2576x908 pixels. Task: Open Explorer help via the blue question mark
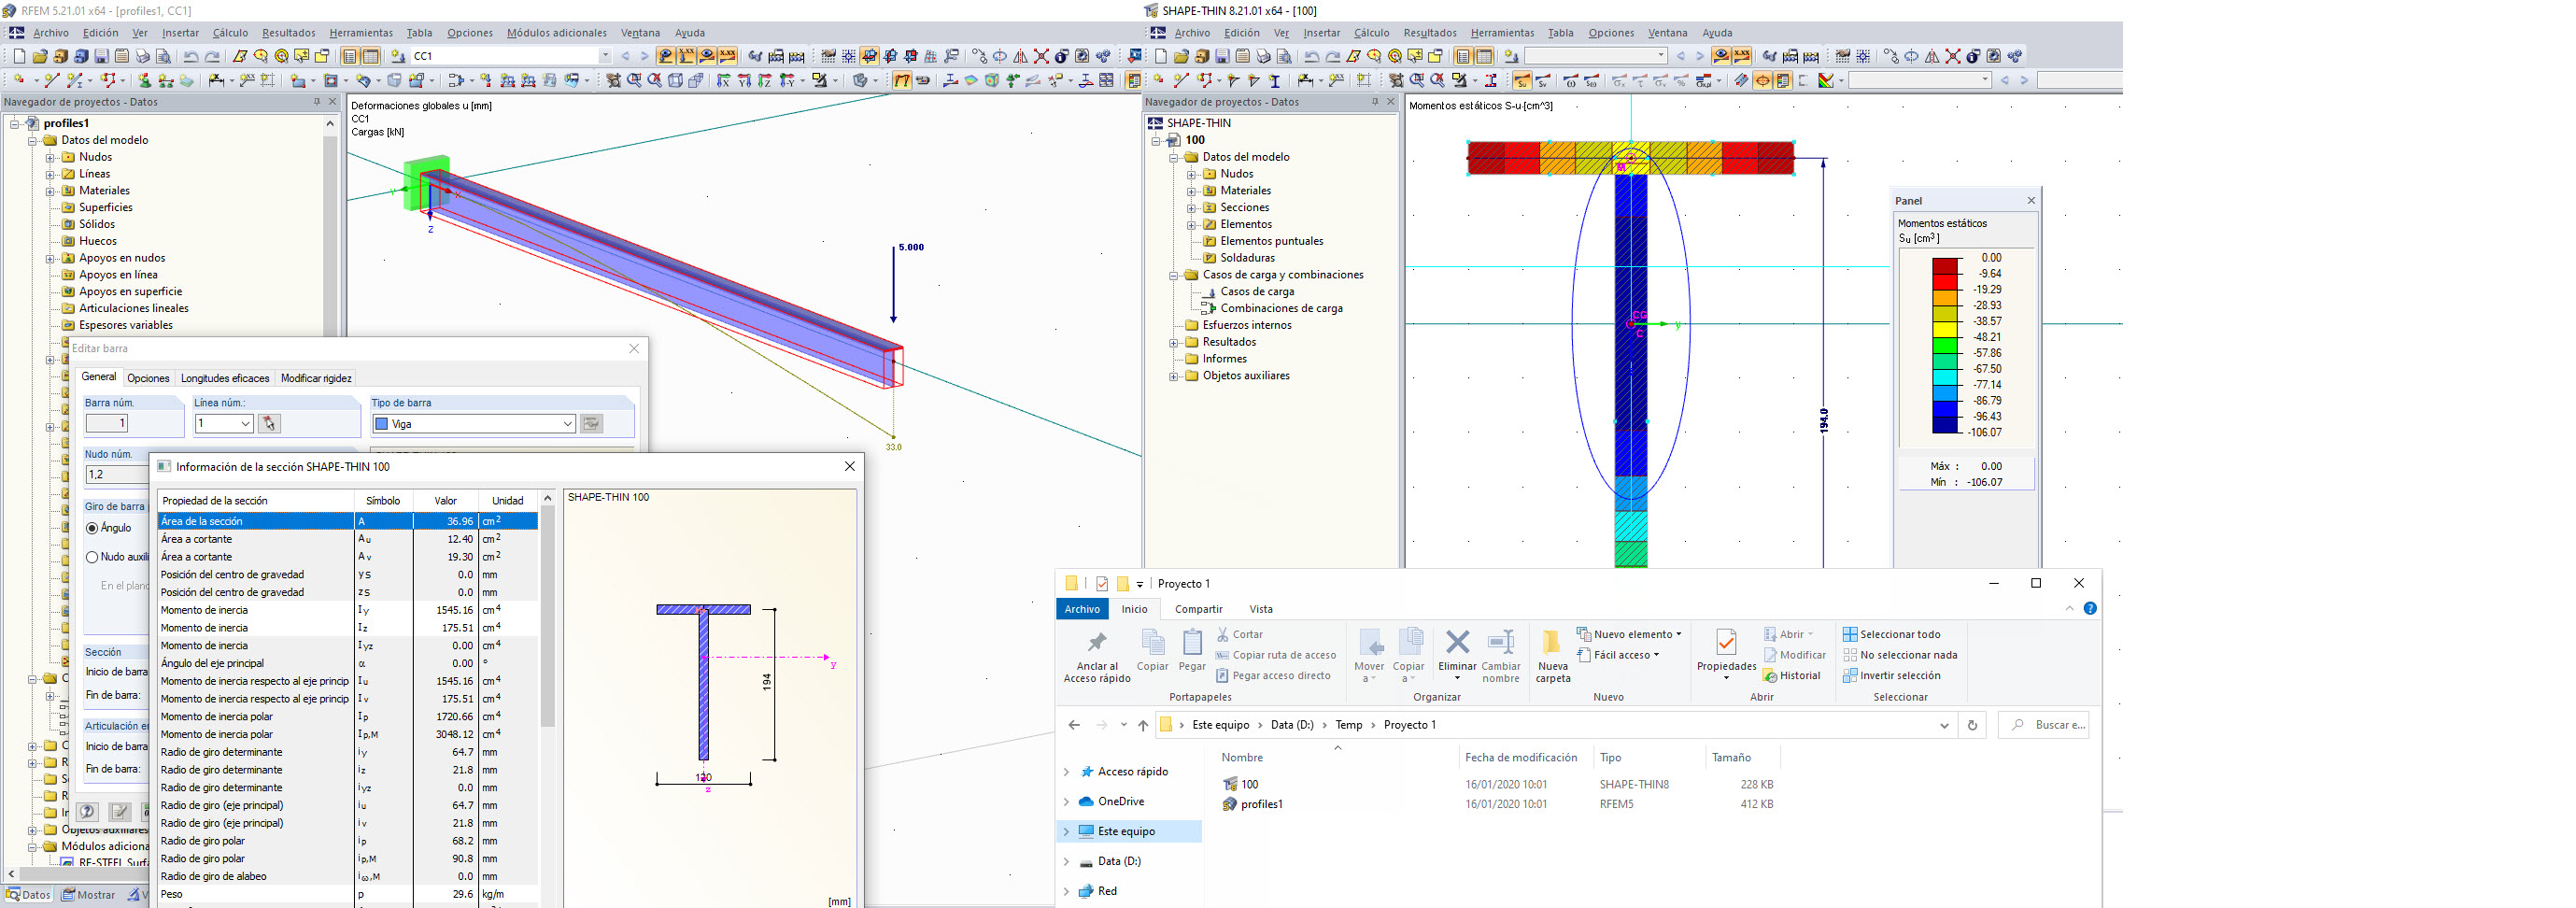pyautogui.click(x=2090, y=609)
